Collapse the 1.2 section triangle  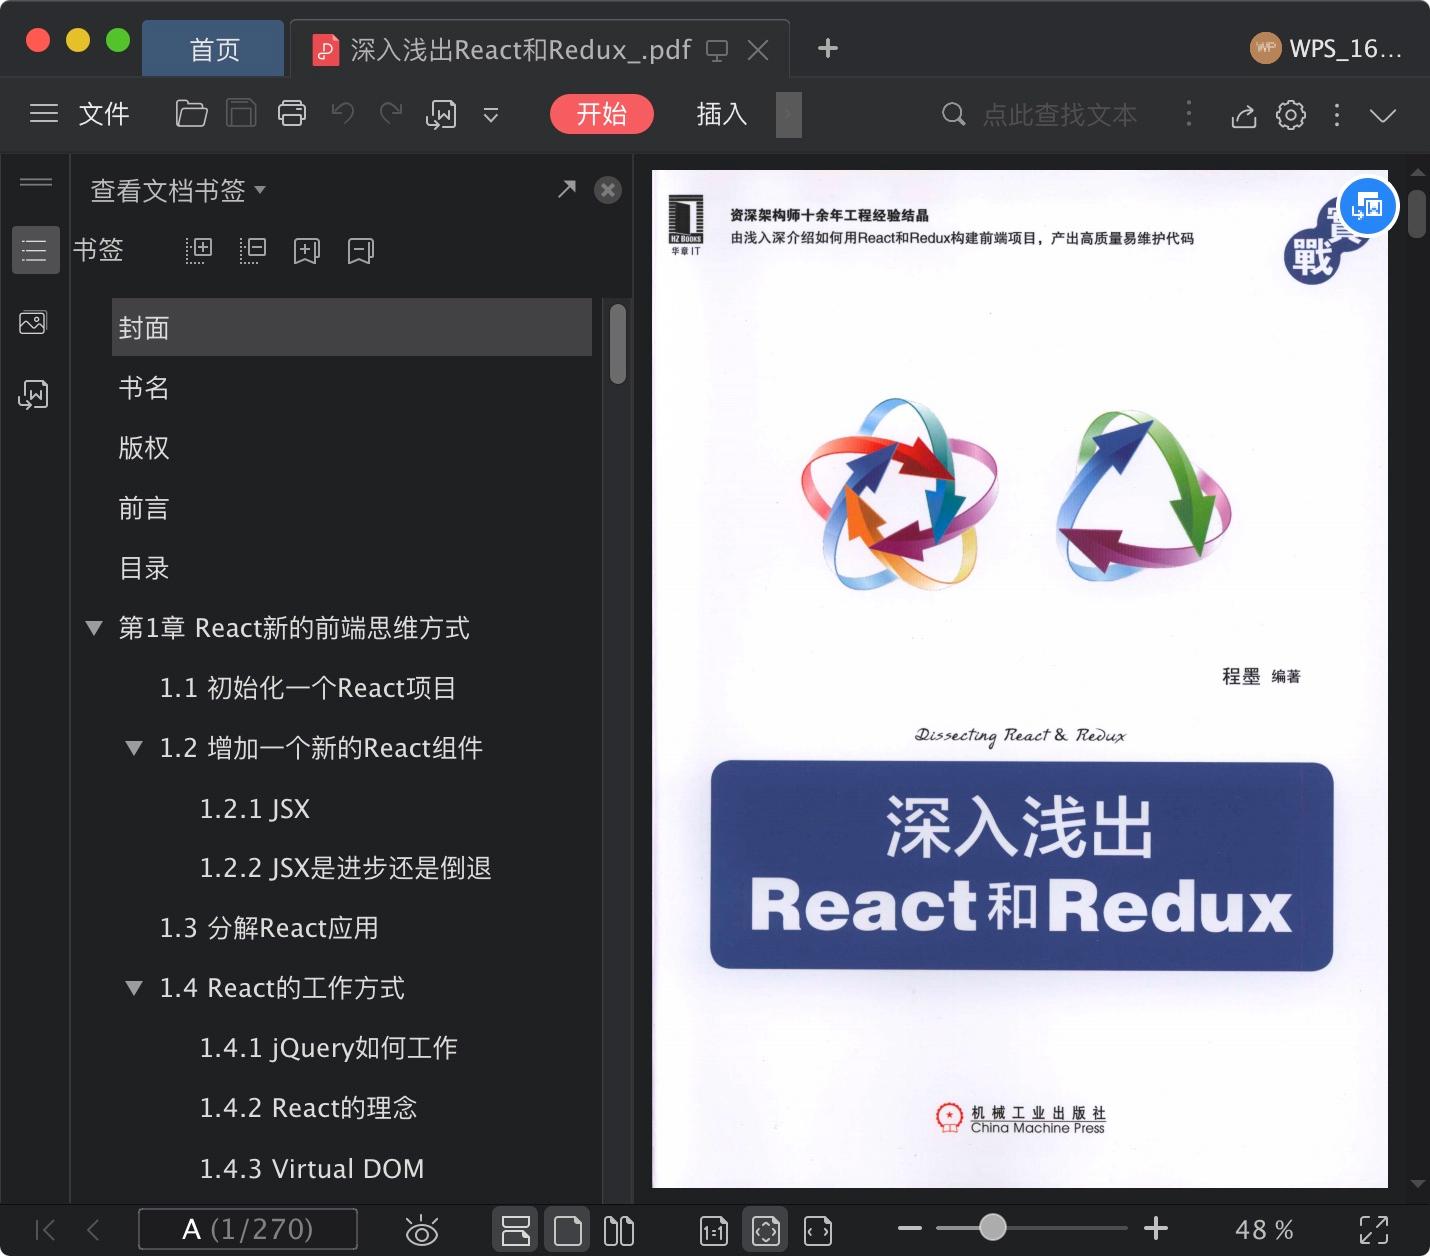134,748
